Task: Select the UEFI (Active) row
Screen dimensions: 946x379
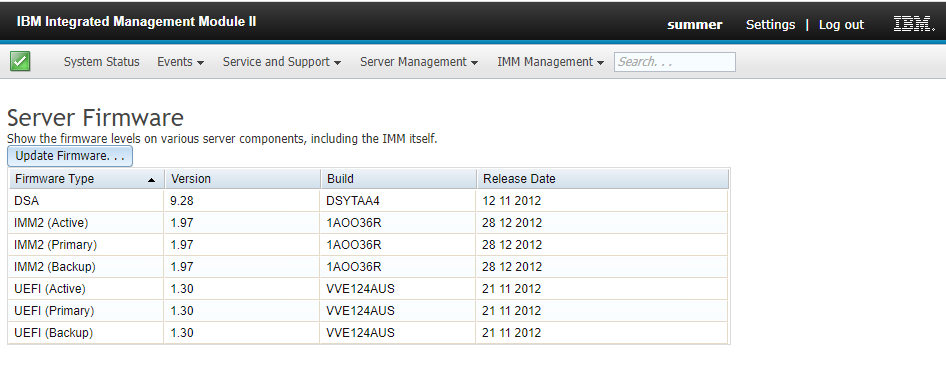Action: click(x=368, y=288)
